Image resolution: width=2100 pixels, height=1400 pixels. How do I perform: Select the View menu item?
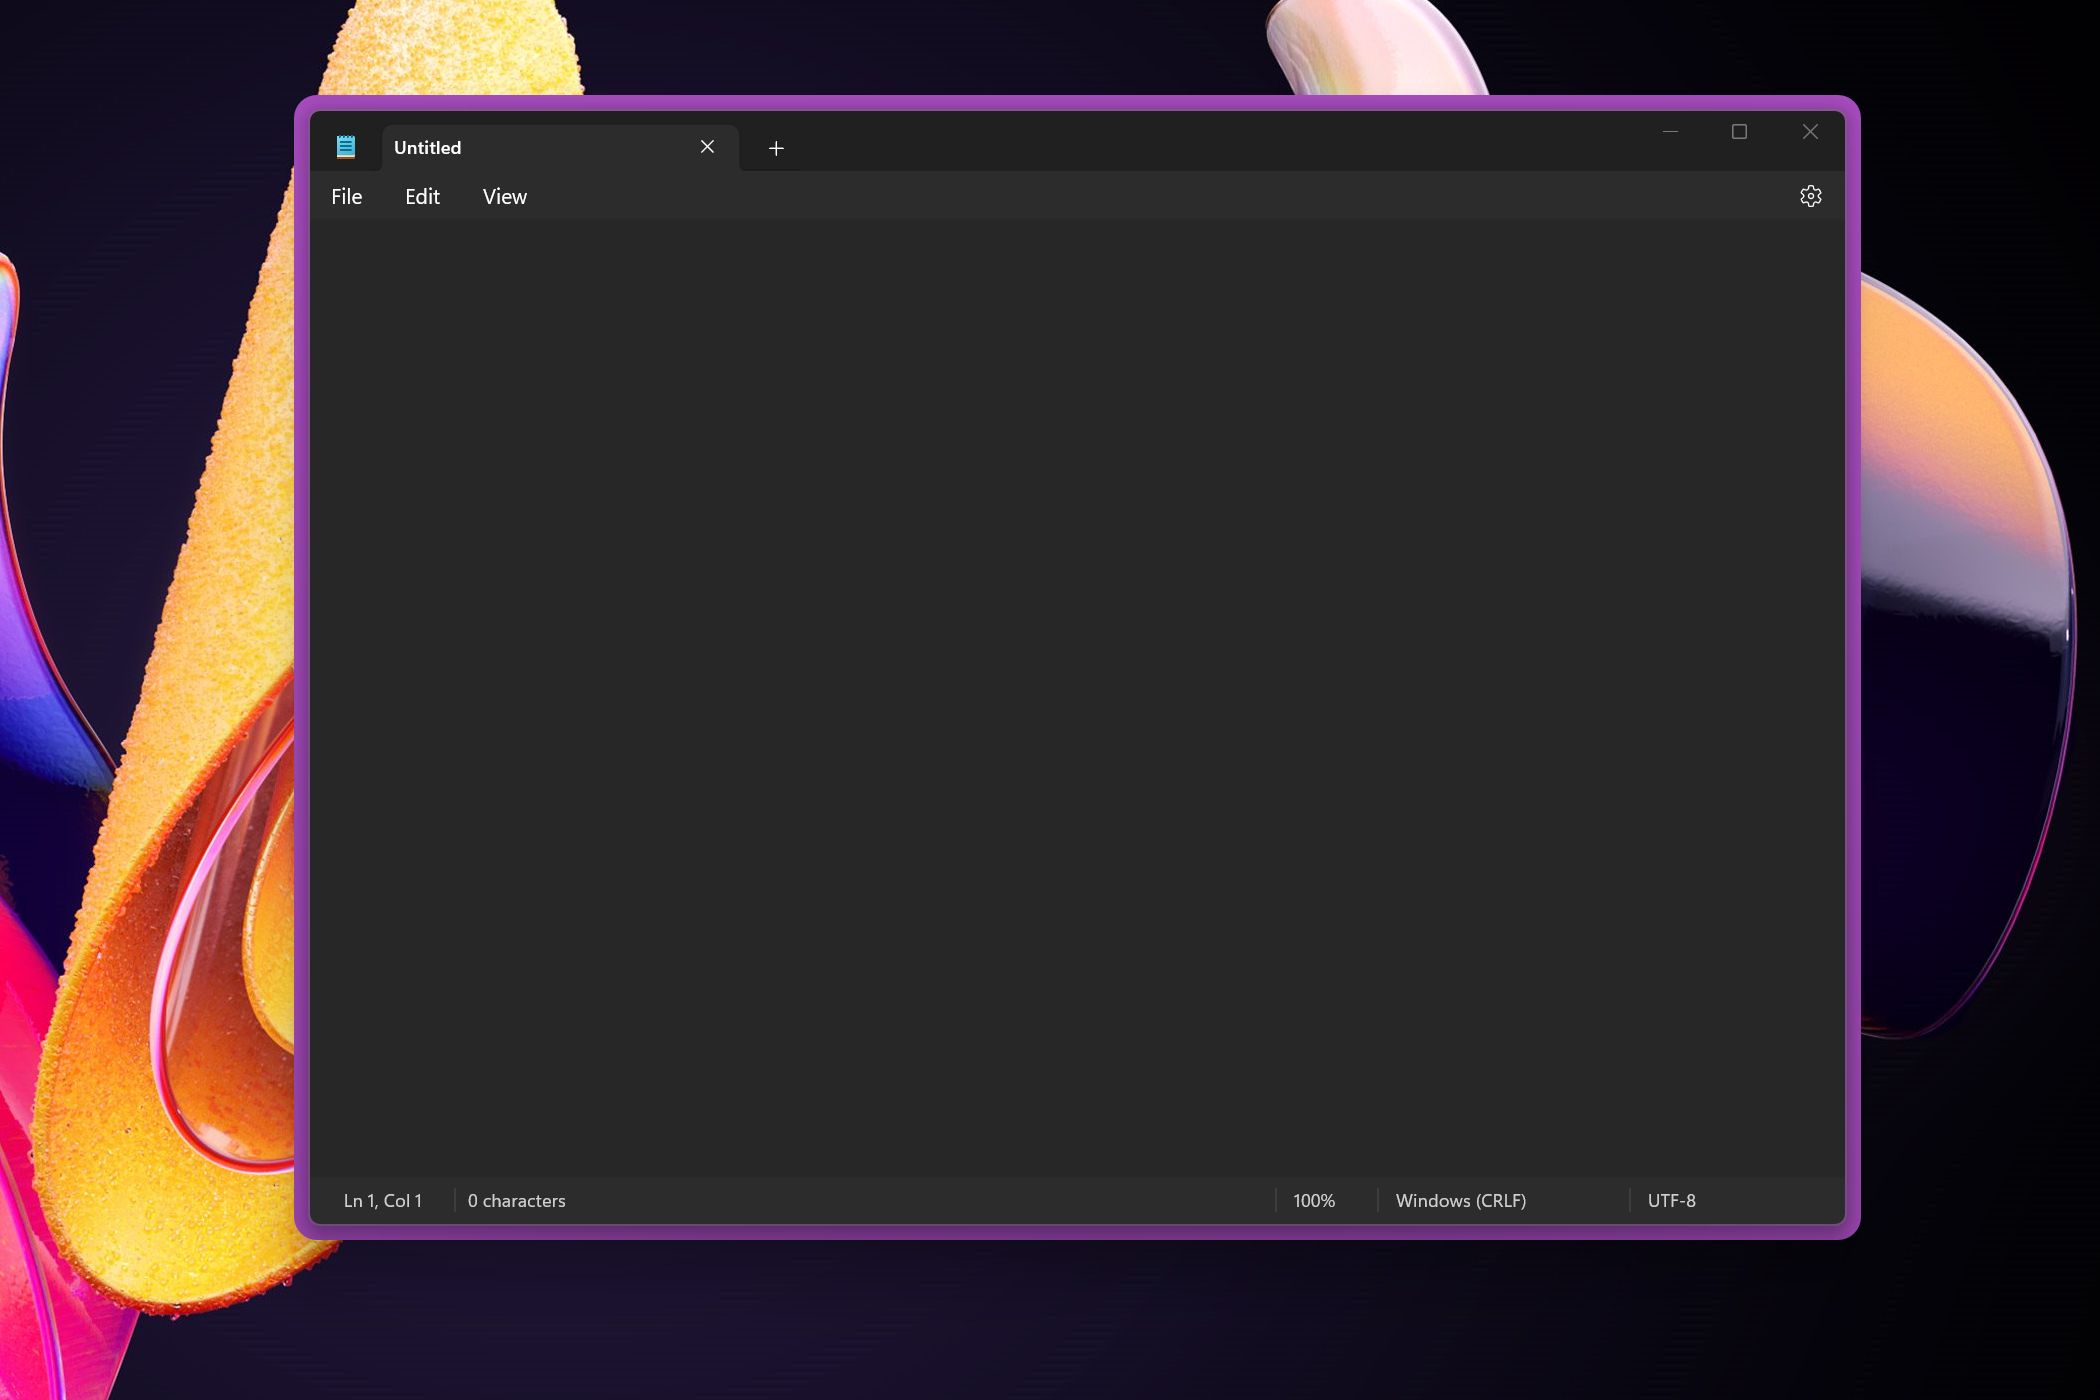tap(503, 195)
